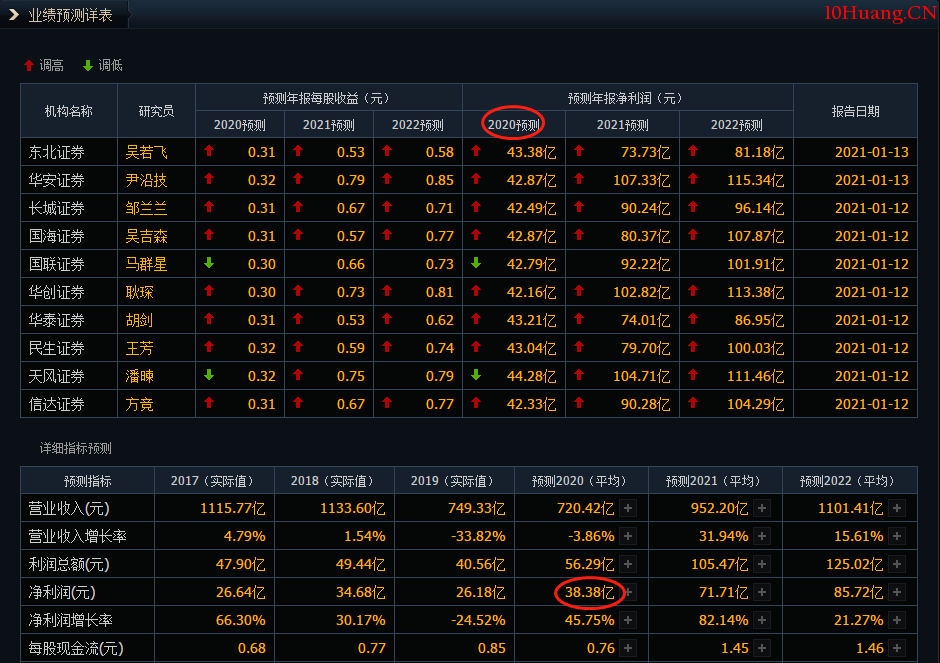
Task: Click the green down arrow beside 国联证券 42.79亿
Action: [x=476, y=263]
